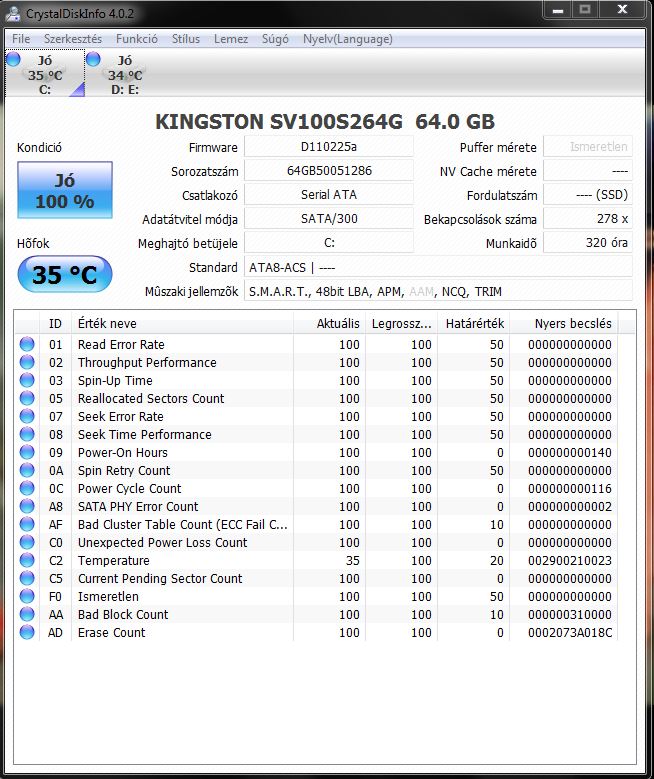Click the working hours field 320 óra
Image resolution: width=654 pixels, height=779 pixels.
pos(587,242)
